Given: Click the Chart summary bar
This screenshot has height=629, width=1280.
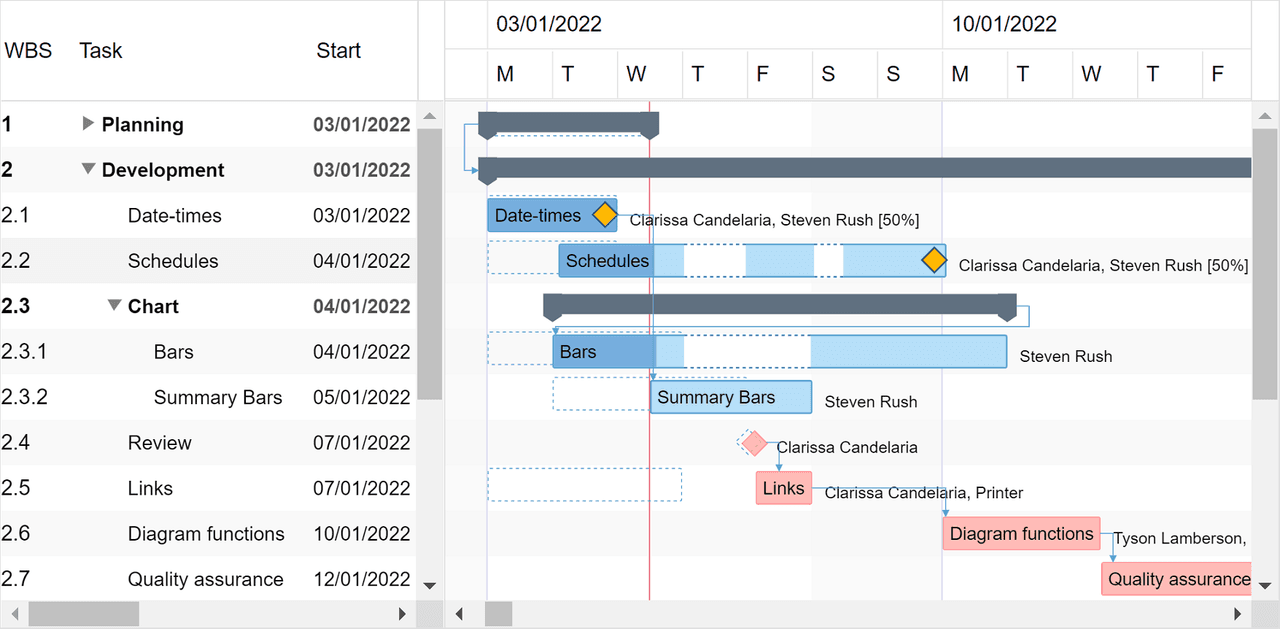Looking at the screenshot, I should coord(780,306).
